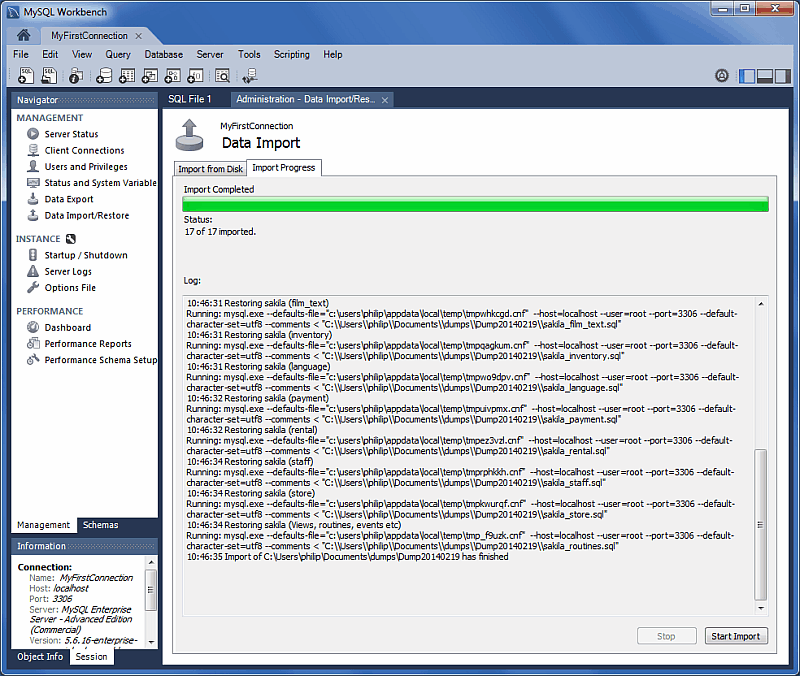Switch Navigator to Schemas tab
This screenshot has height=676, width=800.
[x=101, y=524]
